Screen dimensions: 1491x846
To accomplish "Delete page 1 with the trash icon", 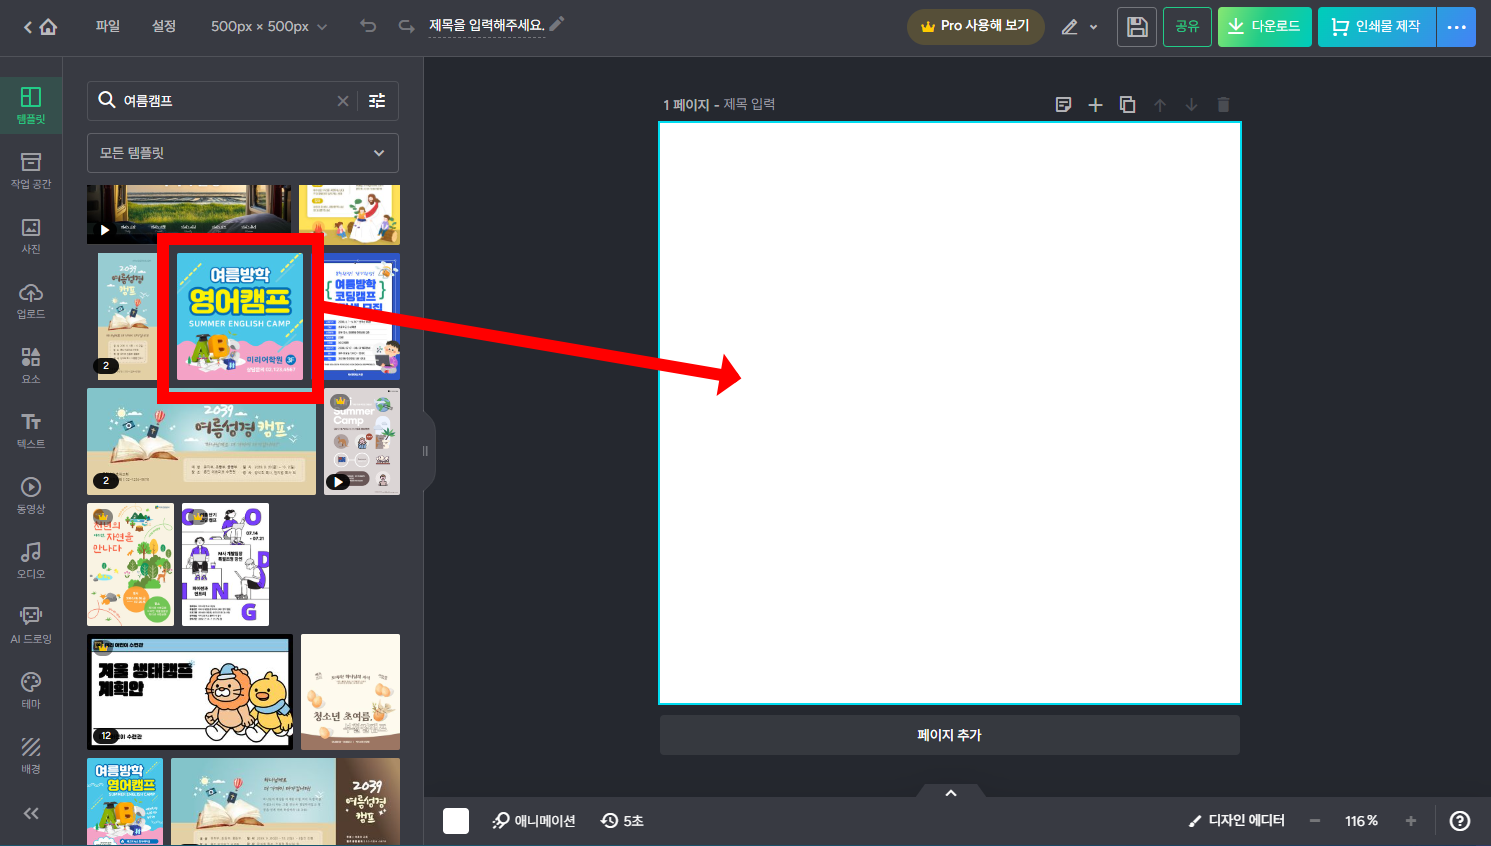I will pos(1222,104).
